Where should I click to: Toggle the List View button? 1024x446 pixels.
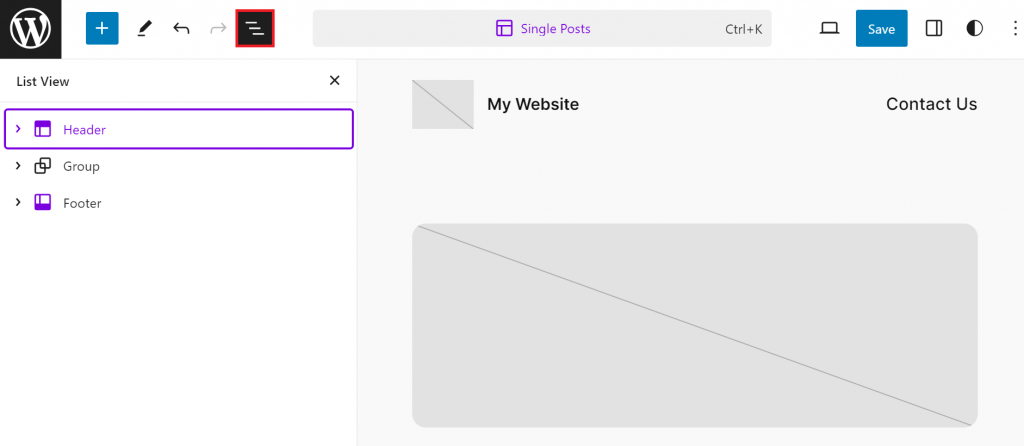click(x=255, y=29)
